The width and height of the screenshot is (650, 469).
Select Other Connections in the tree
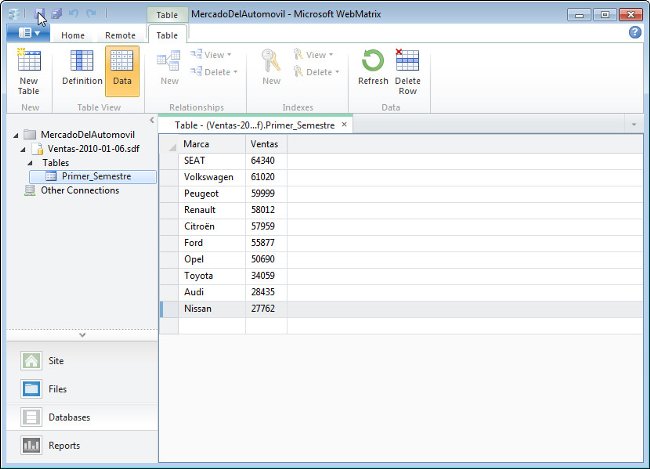80,190
